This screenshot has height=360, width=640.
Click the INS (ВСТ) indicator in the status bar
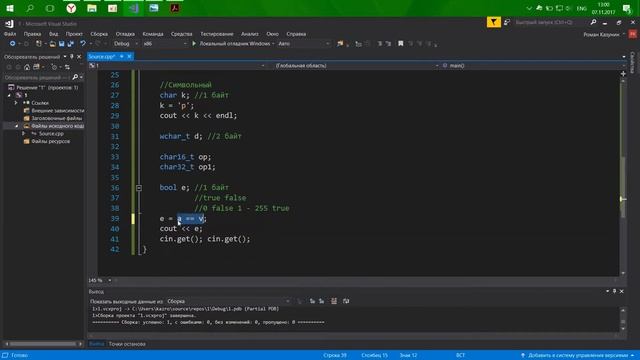tap(460, 356)
